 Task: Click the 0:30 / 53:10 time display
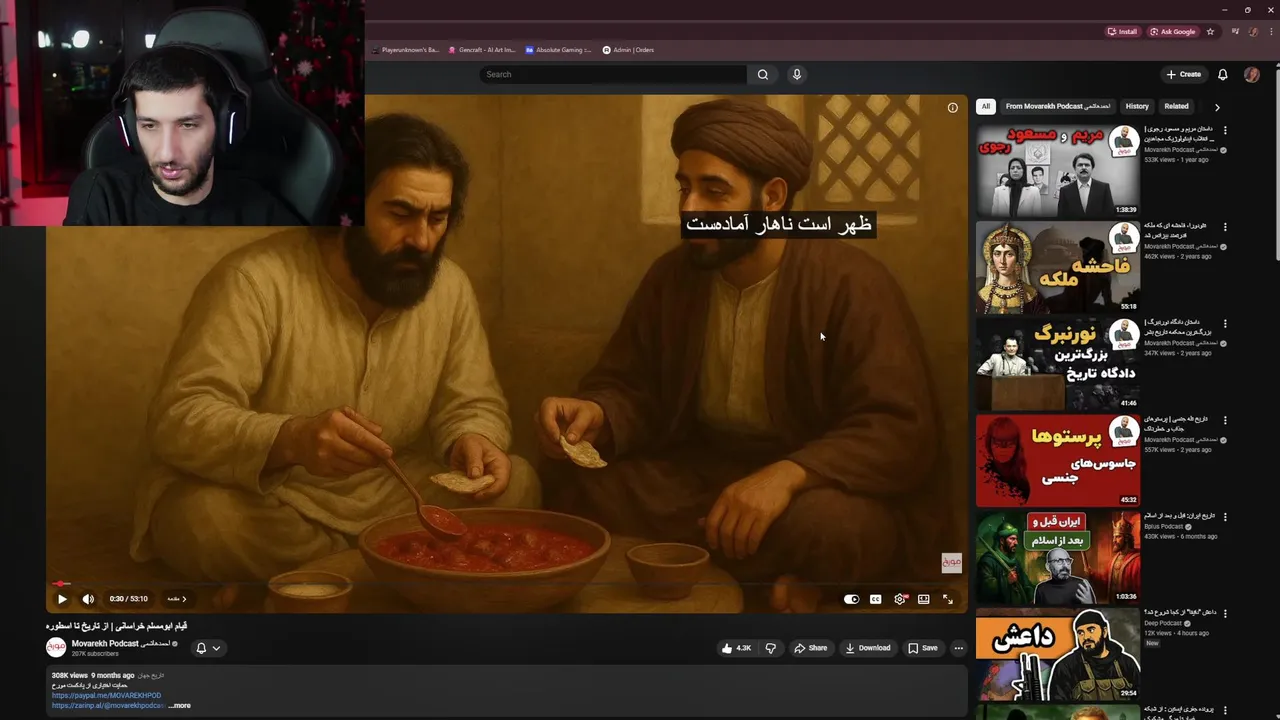[x=128, y=599]
